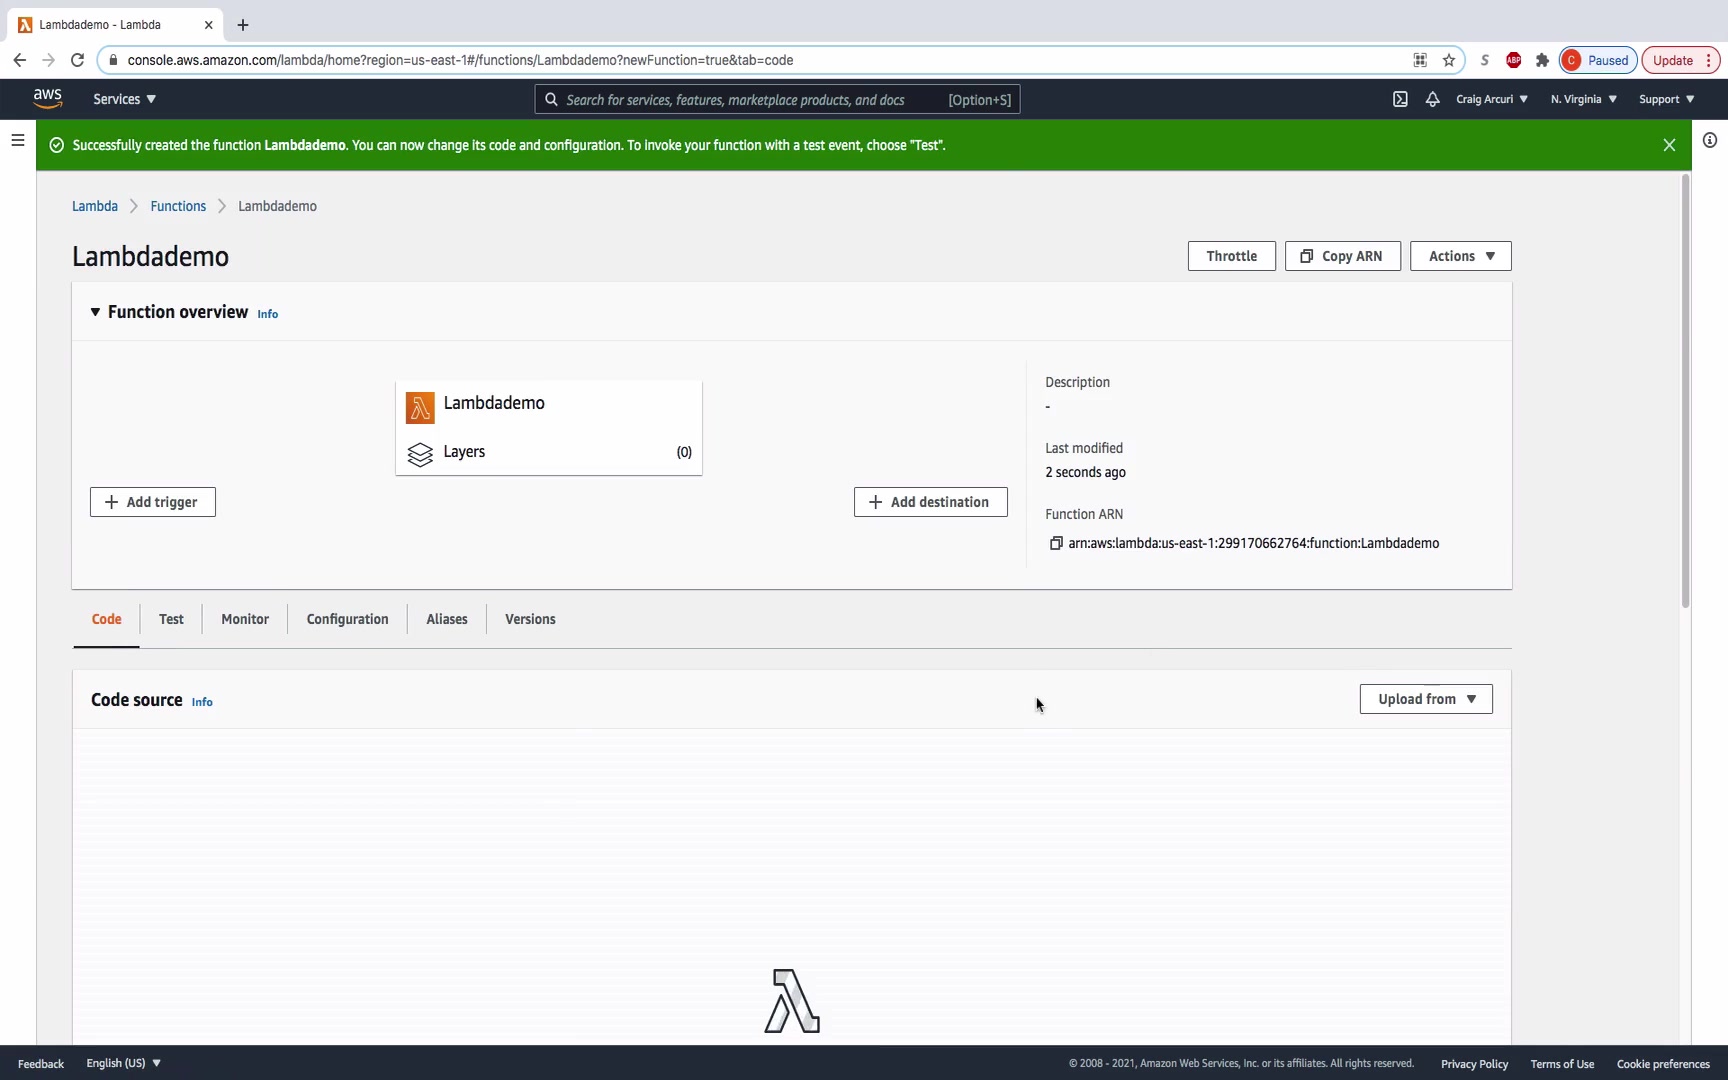Switch to the Monitor tab

coord(245,619)
